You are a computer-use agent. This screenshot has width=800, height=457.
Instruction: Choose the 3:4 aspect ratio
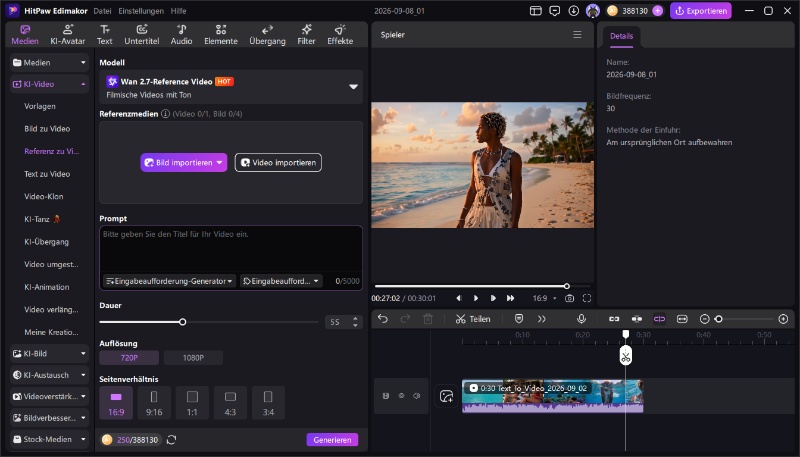tap(268, 403)
